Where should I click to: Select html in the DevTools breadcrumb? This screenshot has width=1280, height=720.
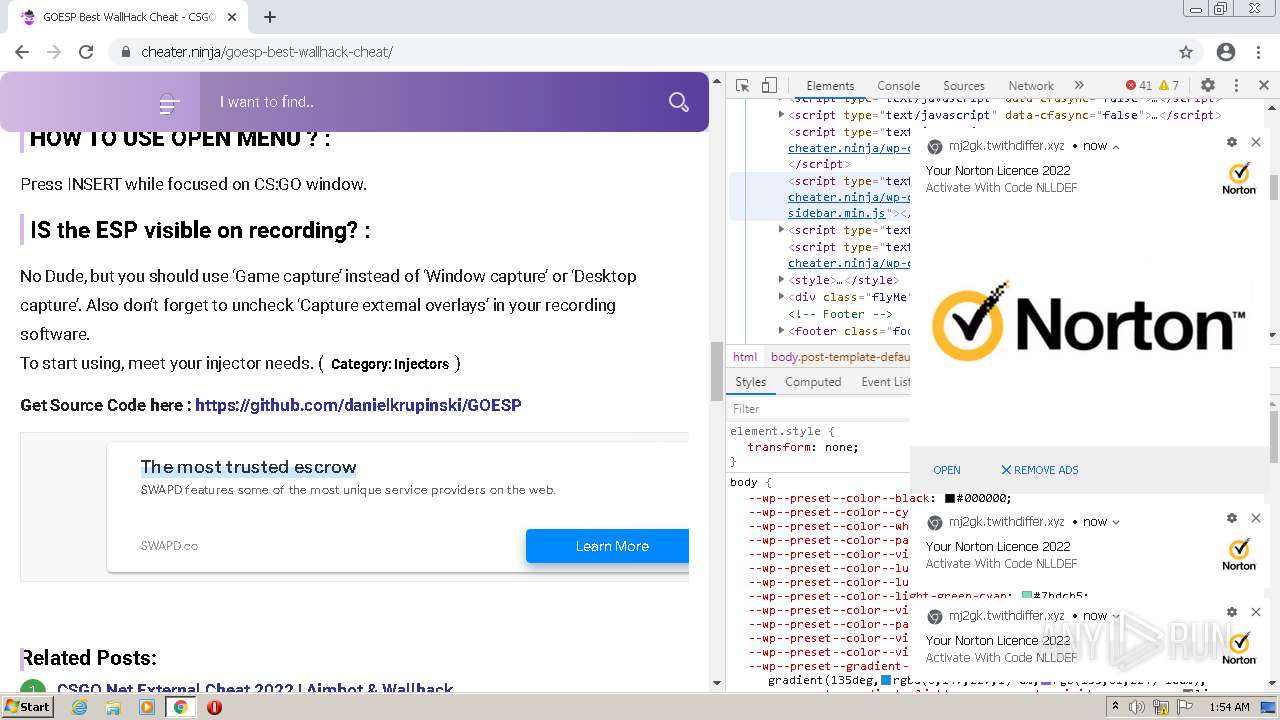pos(745,357)
